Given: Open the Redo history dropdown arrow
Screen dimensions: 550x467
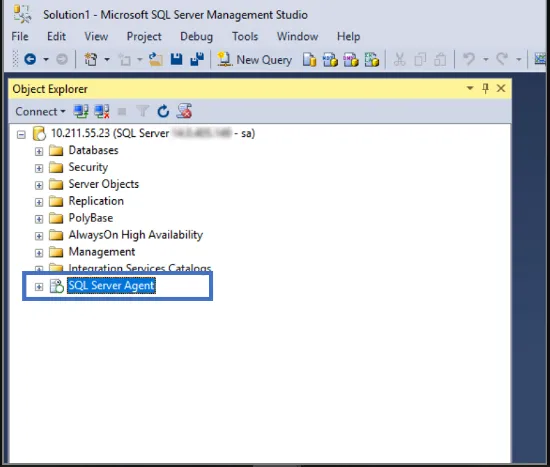Looking at the screenshot, I should click(518, 59).
